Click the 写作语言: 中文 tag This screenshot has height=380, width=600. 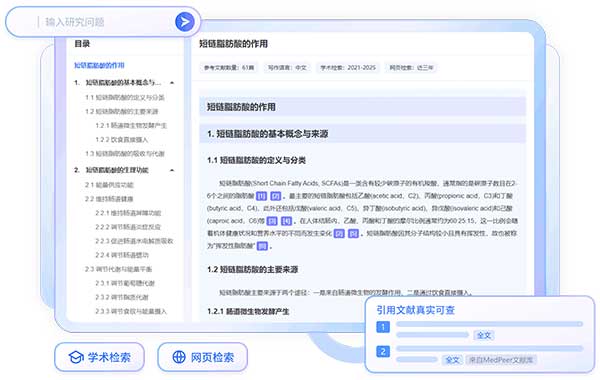[287, 68]
